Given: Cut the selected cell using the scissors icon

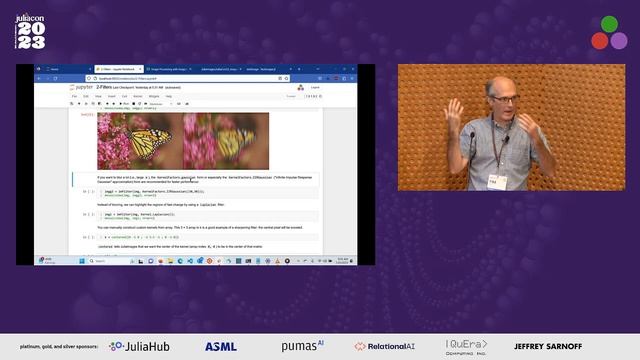Looking at the screenshot, I should pos(86,104).
